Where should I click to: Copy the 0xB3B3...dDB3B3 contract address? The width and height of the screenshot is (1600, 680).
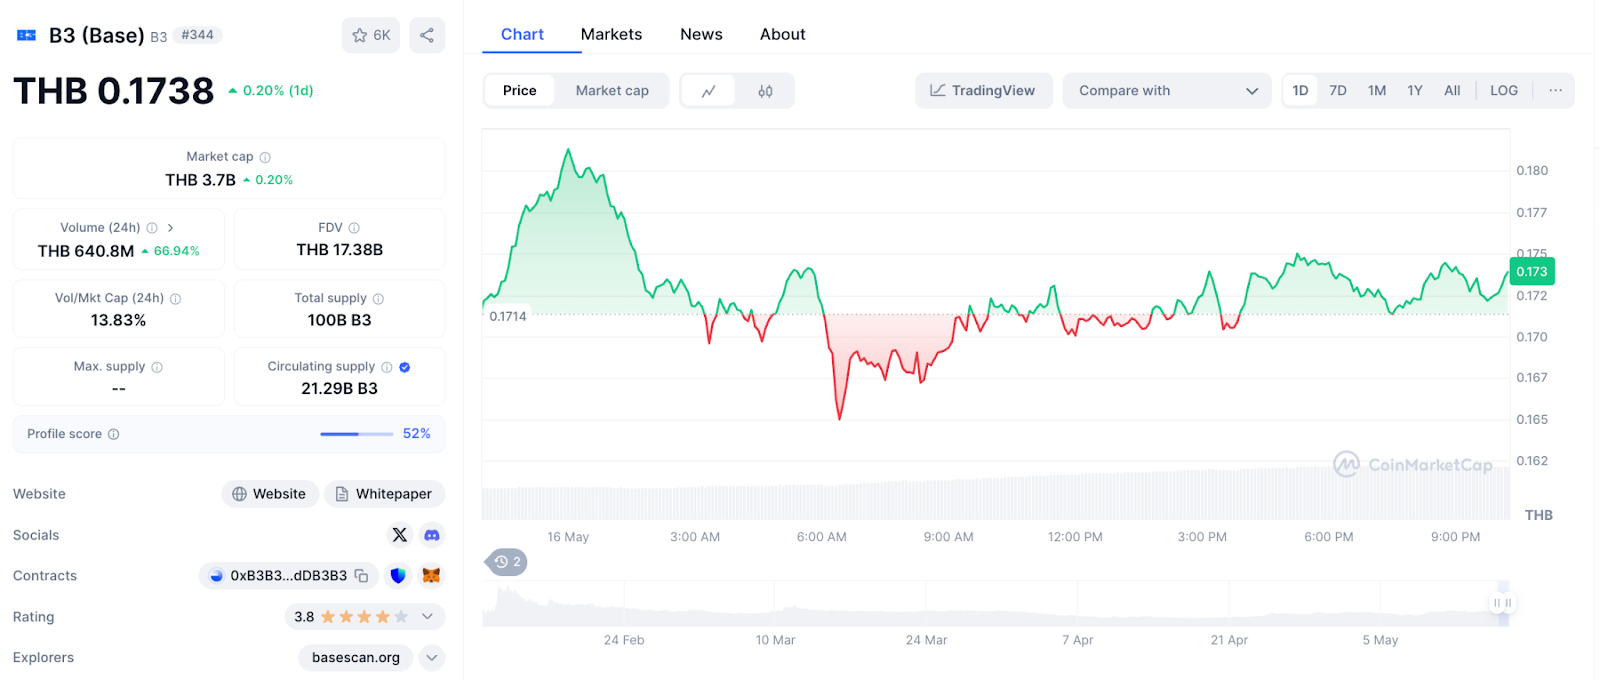(362, 576)
